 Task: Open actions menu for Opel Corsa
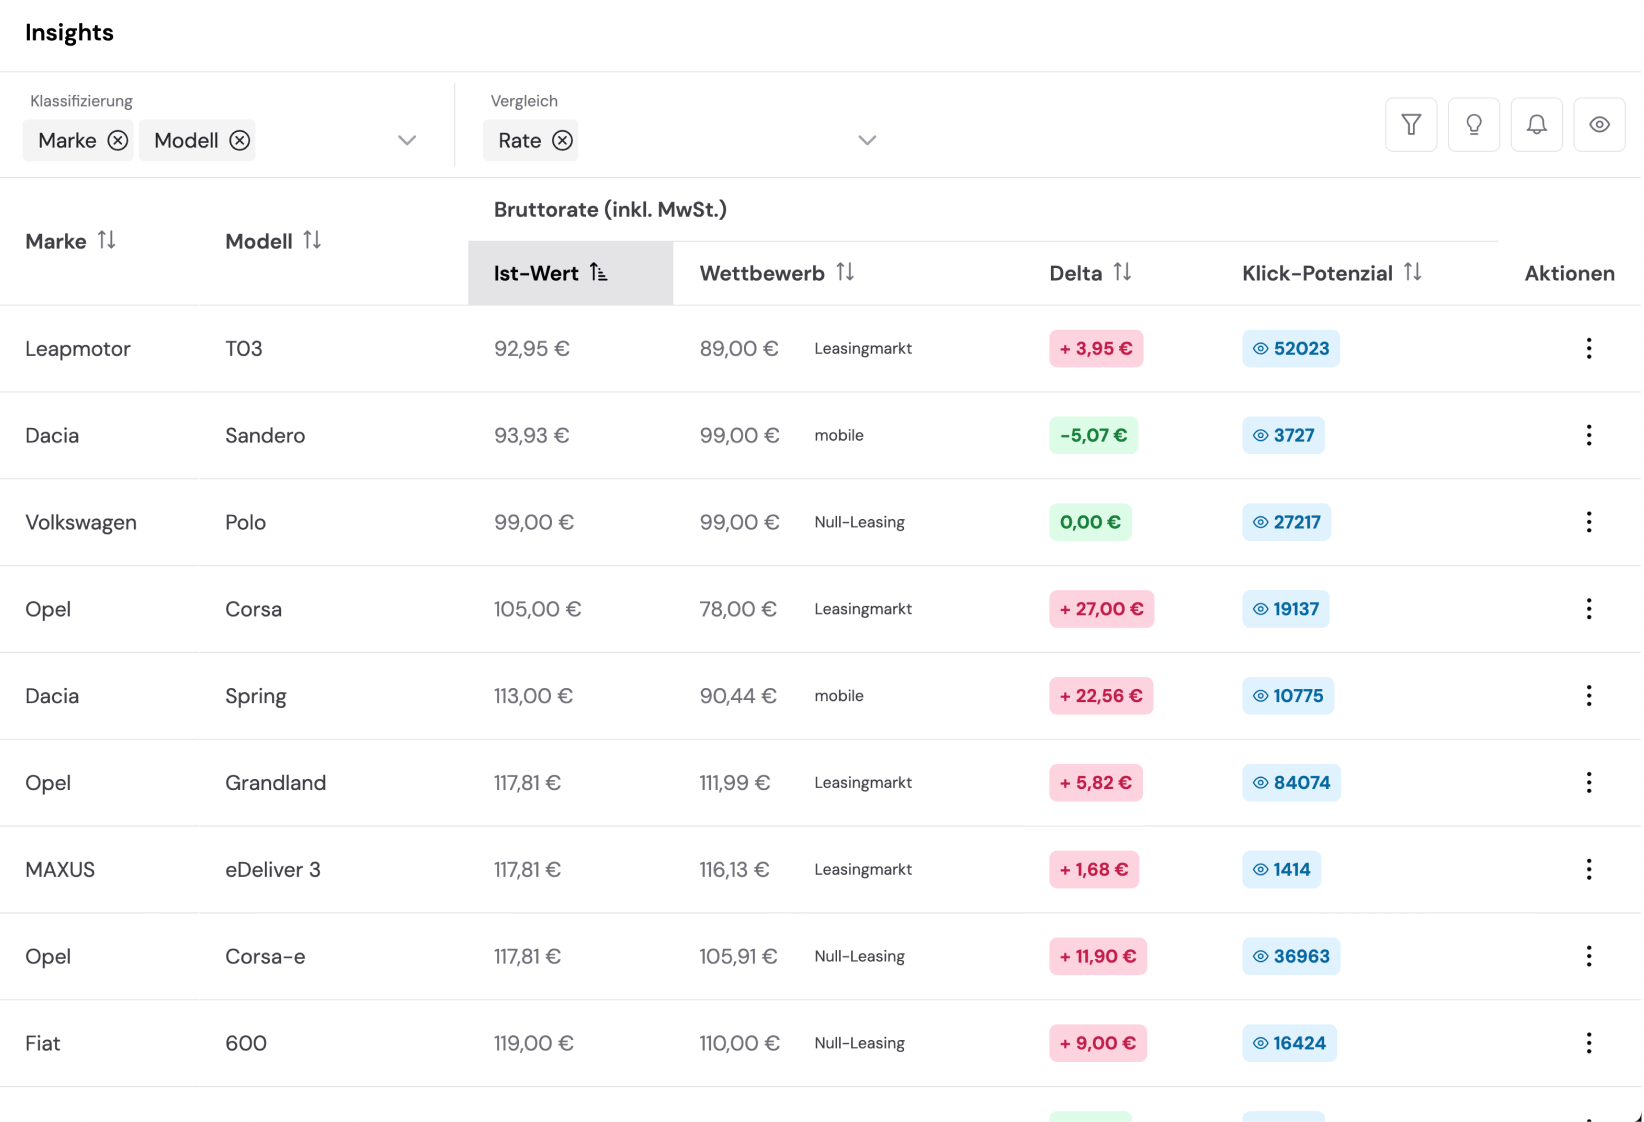pos(1588,609)
